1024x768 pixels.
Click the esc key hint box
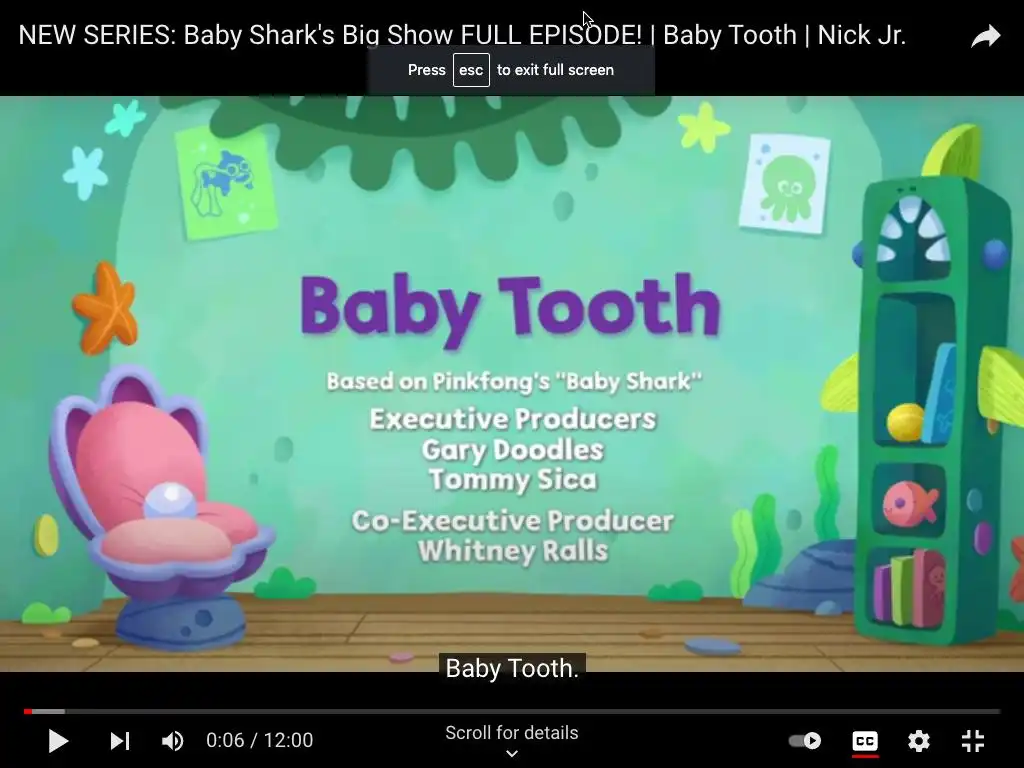point(471,70)
